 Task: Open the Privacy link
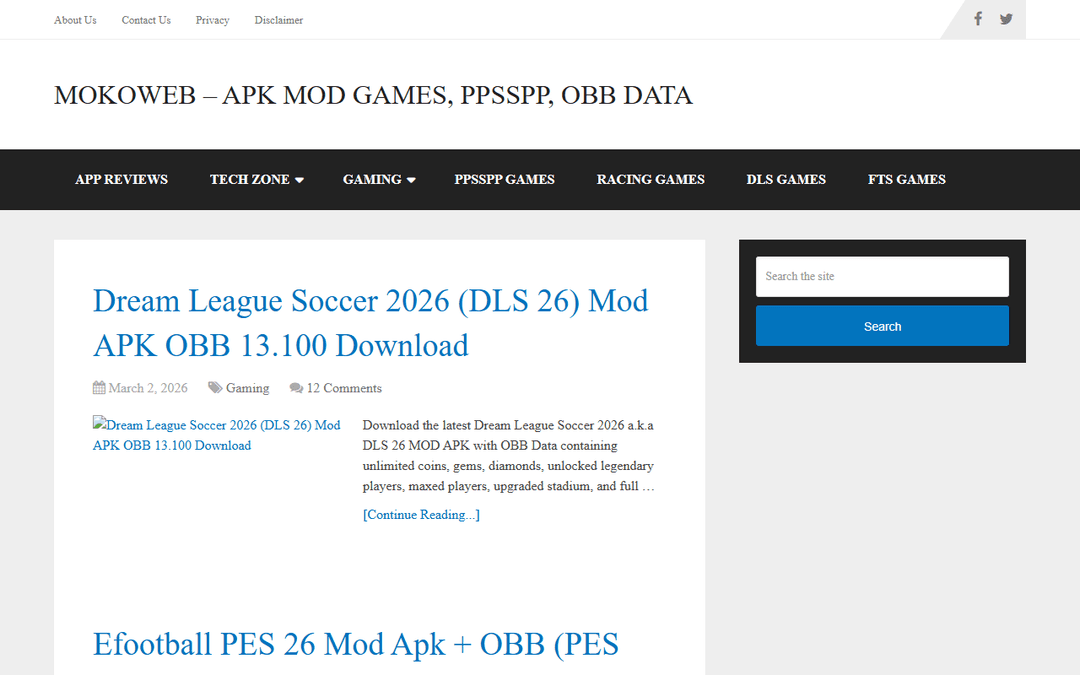coord(212,20)
